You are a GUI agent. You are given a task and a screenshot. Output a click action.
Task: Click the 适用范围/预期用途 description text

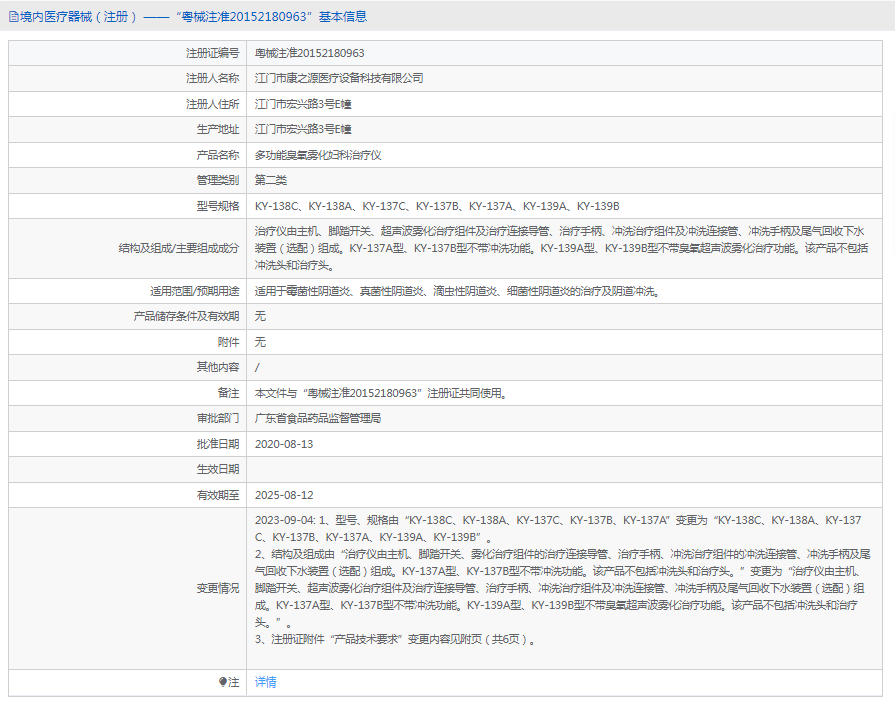pyautogui.click(x=456, y=291)
